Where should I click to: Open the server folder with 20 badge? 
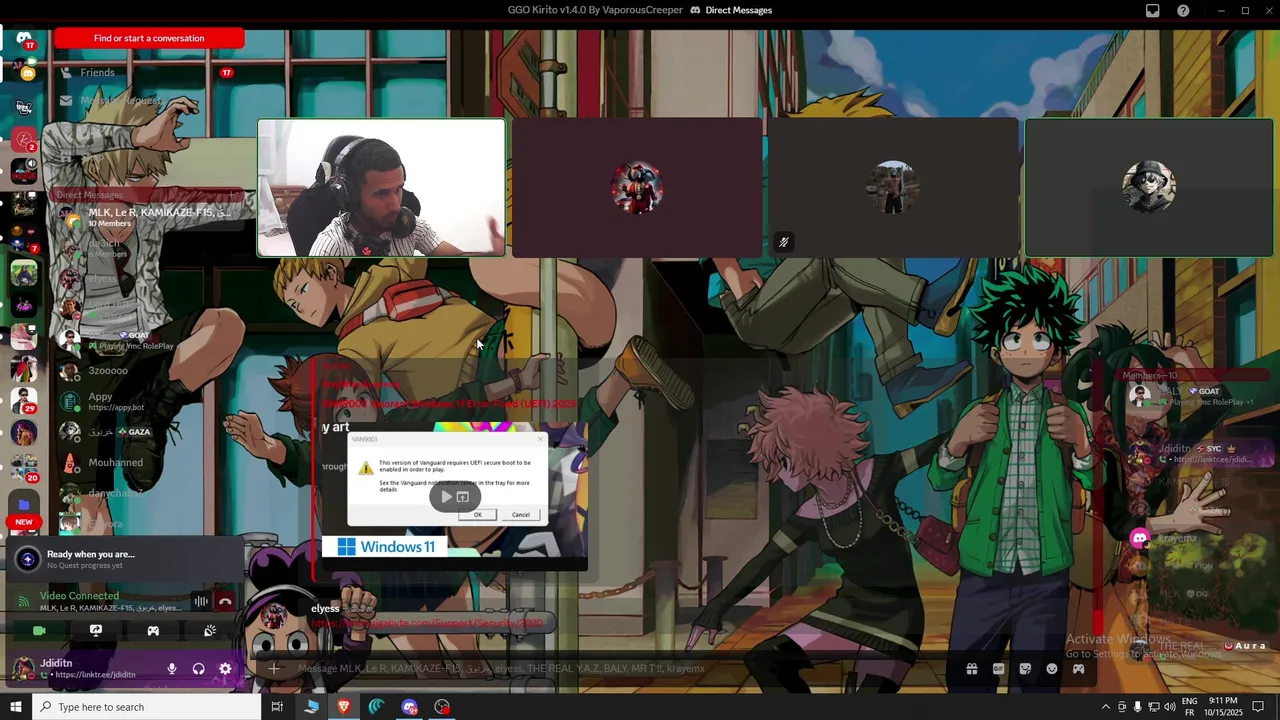24,467
